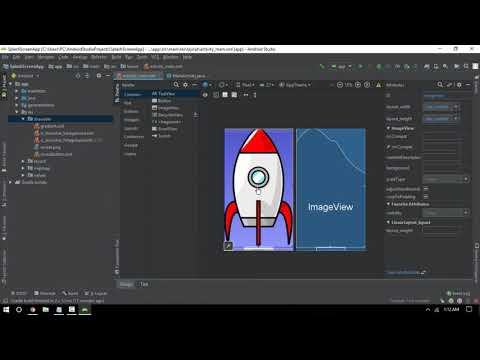This screenshot has width=480, height=360.
Task: Expand Gradle Scripts node
Action: pyautogui.click(x=10, y=182)
